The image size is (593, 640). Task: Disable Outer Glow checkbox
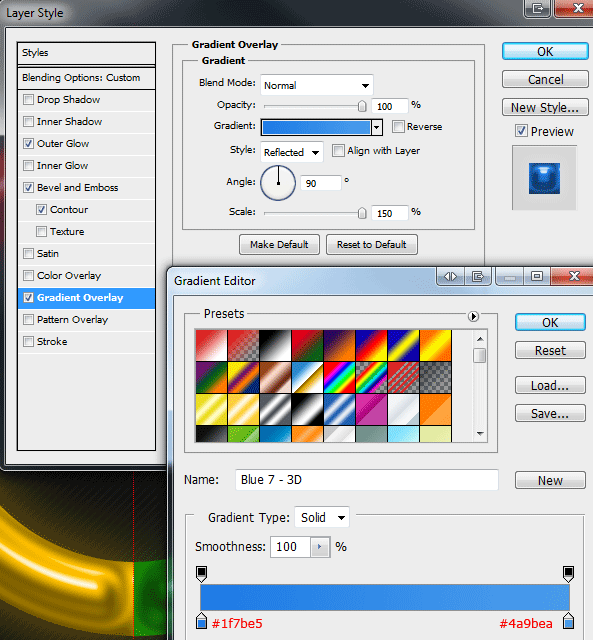28,144
